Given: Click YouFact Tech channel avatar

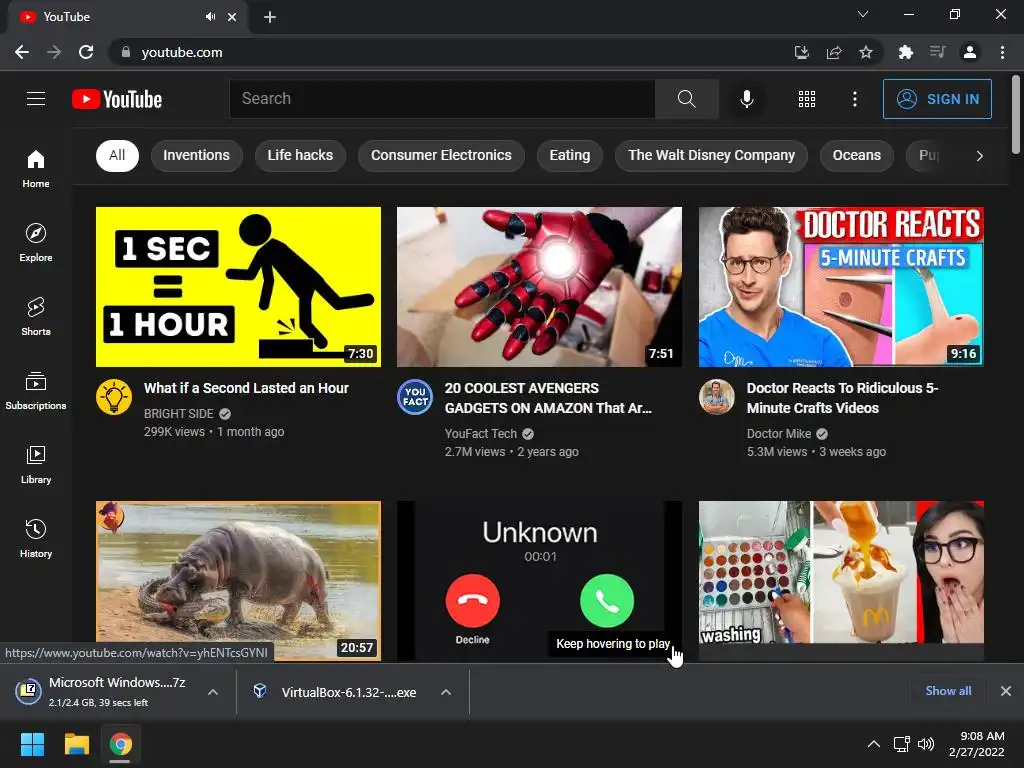Looking at the screenshot, I should point(415,396).
